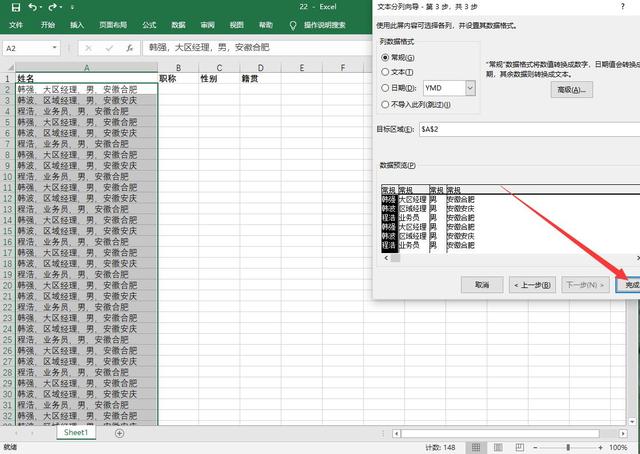Click cell A4 with 程浩, 业务员
640x454 pixels.
pyautogui.click(x=87, y=111)
